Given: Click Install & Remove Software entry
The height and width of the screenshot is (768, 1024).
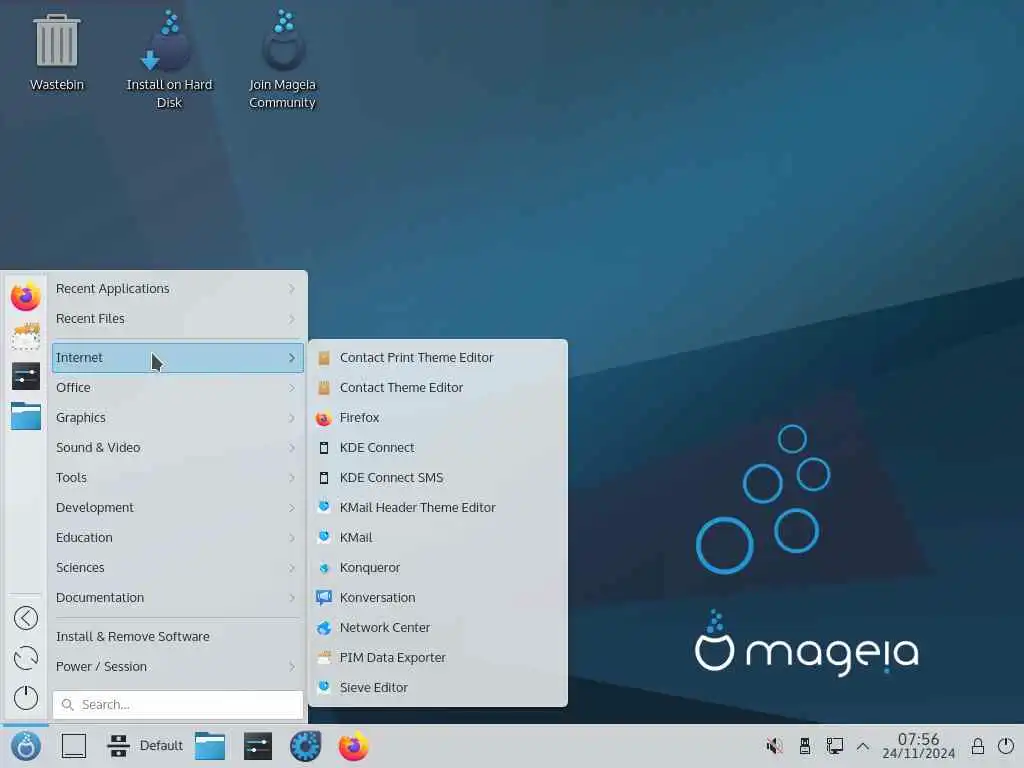Looking at the screenshot, I should [x=178, y=637].
